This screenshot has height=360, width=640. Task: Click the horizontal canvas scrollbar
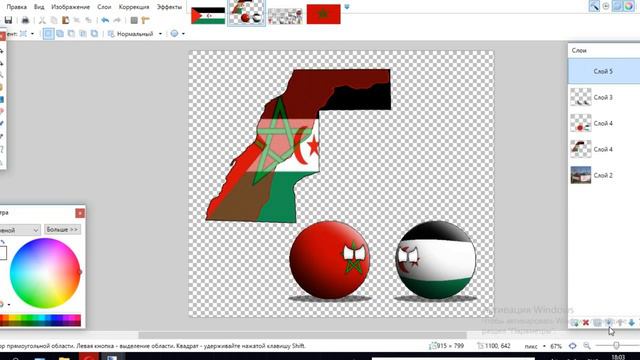point(302,335)
